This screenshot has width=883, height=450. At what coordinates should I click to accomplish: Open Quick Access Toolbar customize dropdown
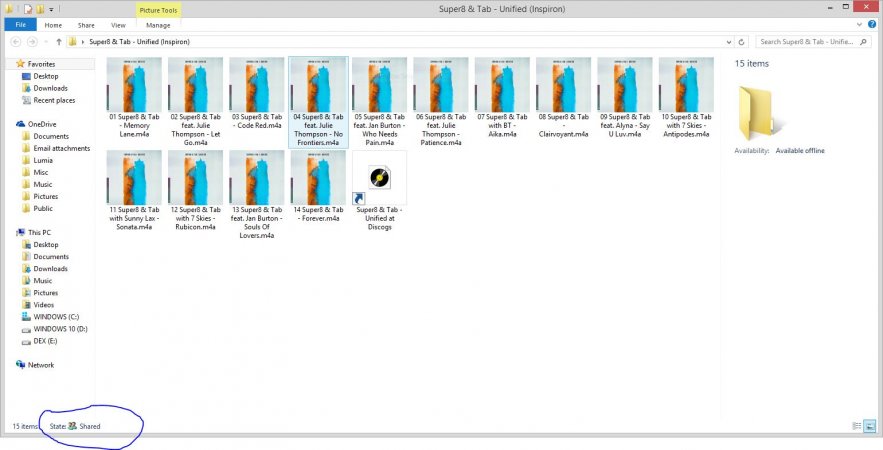pos(51,9)
